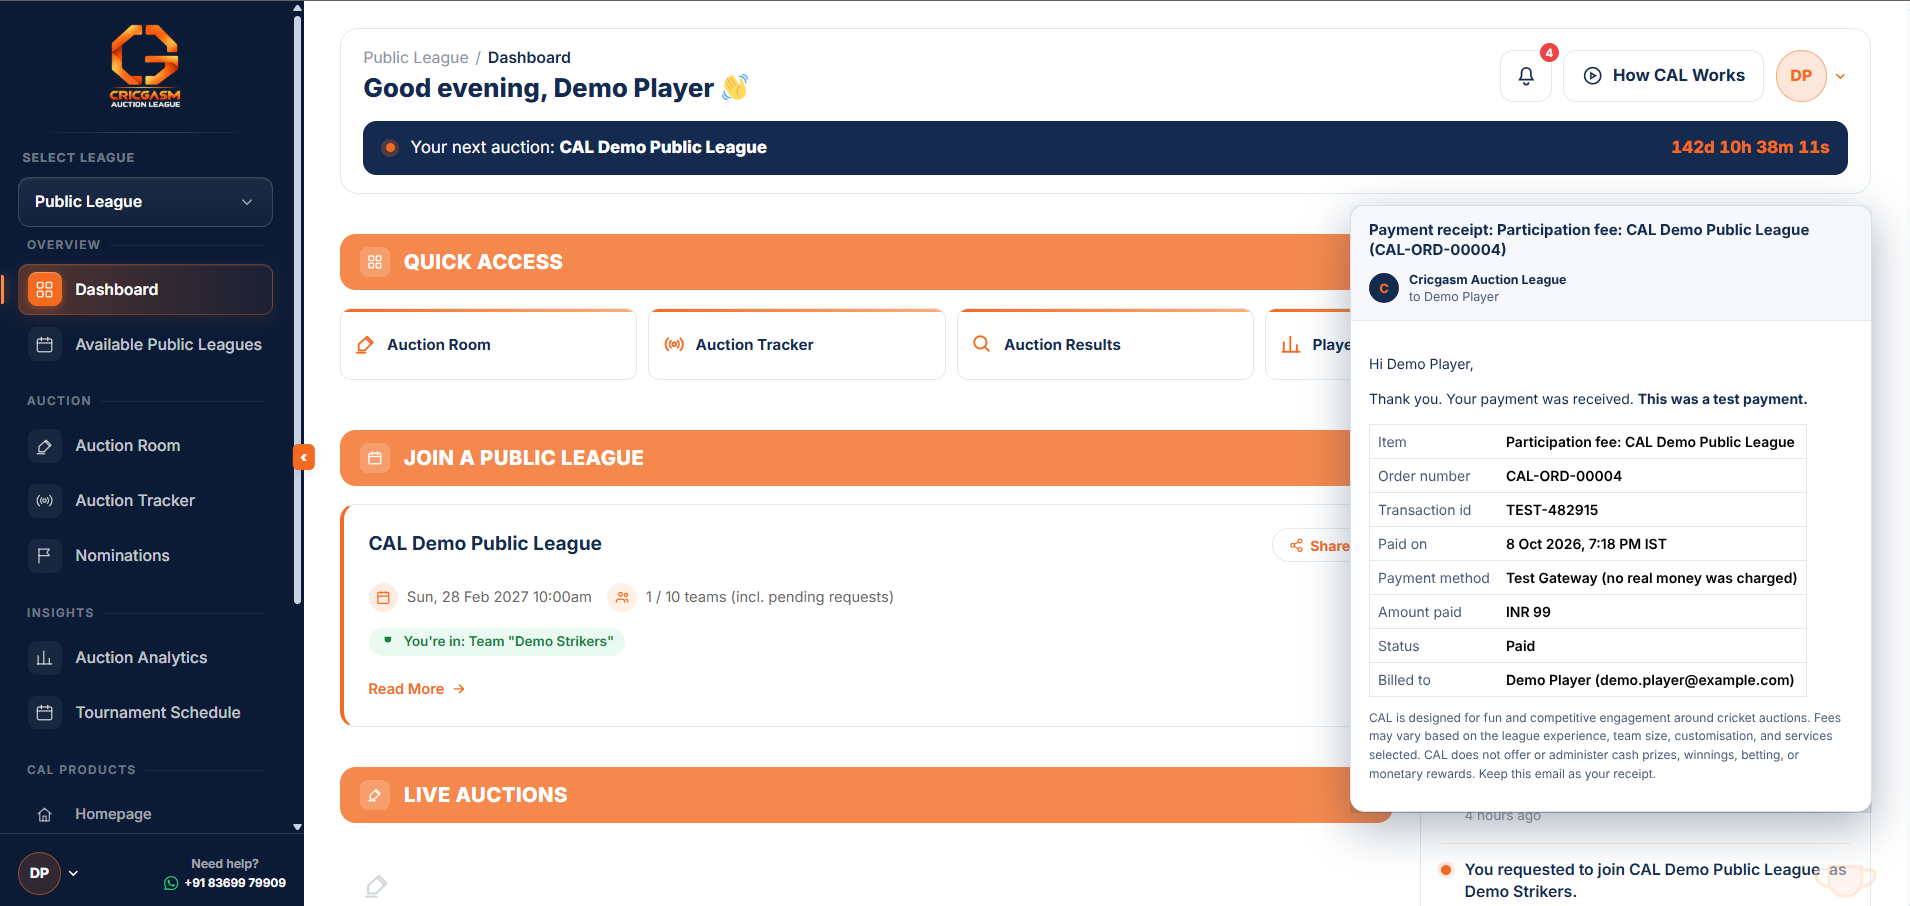Click the sidebar Auction Room gavel icon

[x=44, y=446]
